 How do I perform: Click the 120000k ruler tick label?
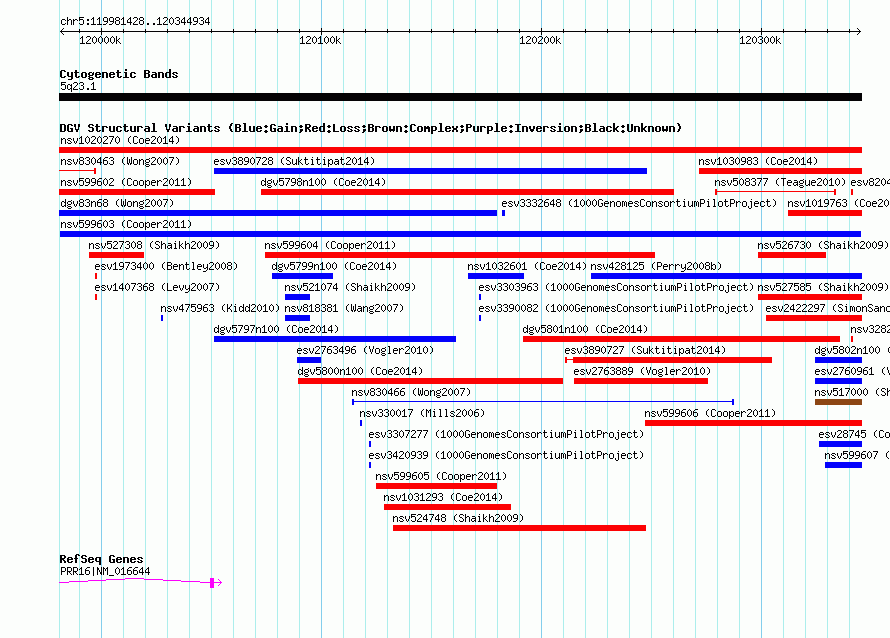tap(100, 40)
